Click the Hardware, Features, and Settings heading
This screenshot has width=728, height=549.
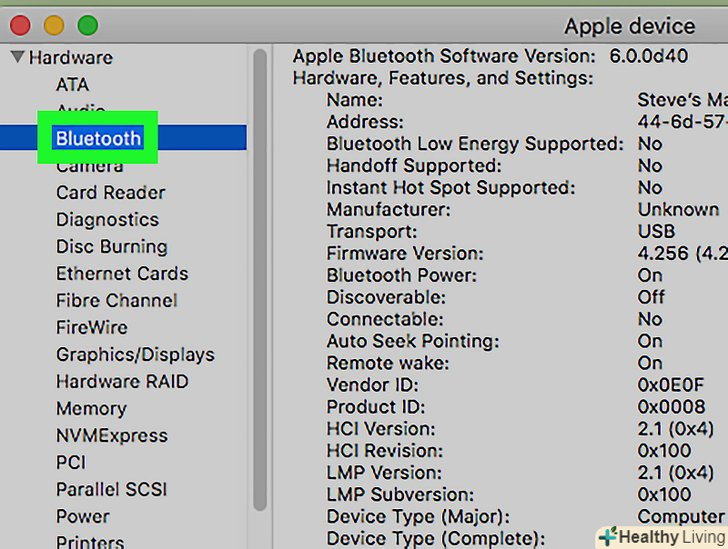[443, 78]
